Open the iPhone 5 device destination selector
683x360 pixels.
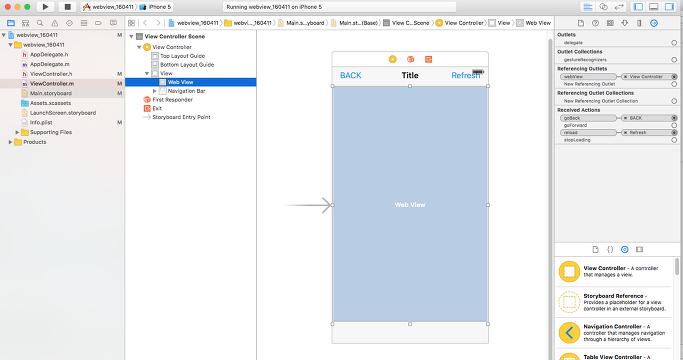point(156,7)
